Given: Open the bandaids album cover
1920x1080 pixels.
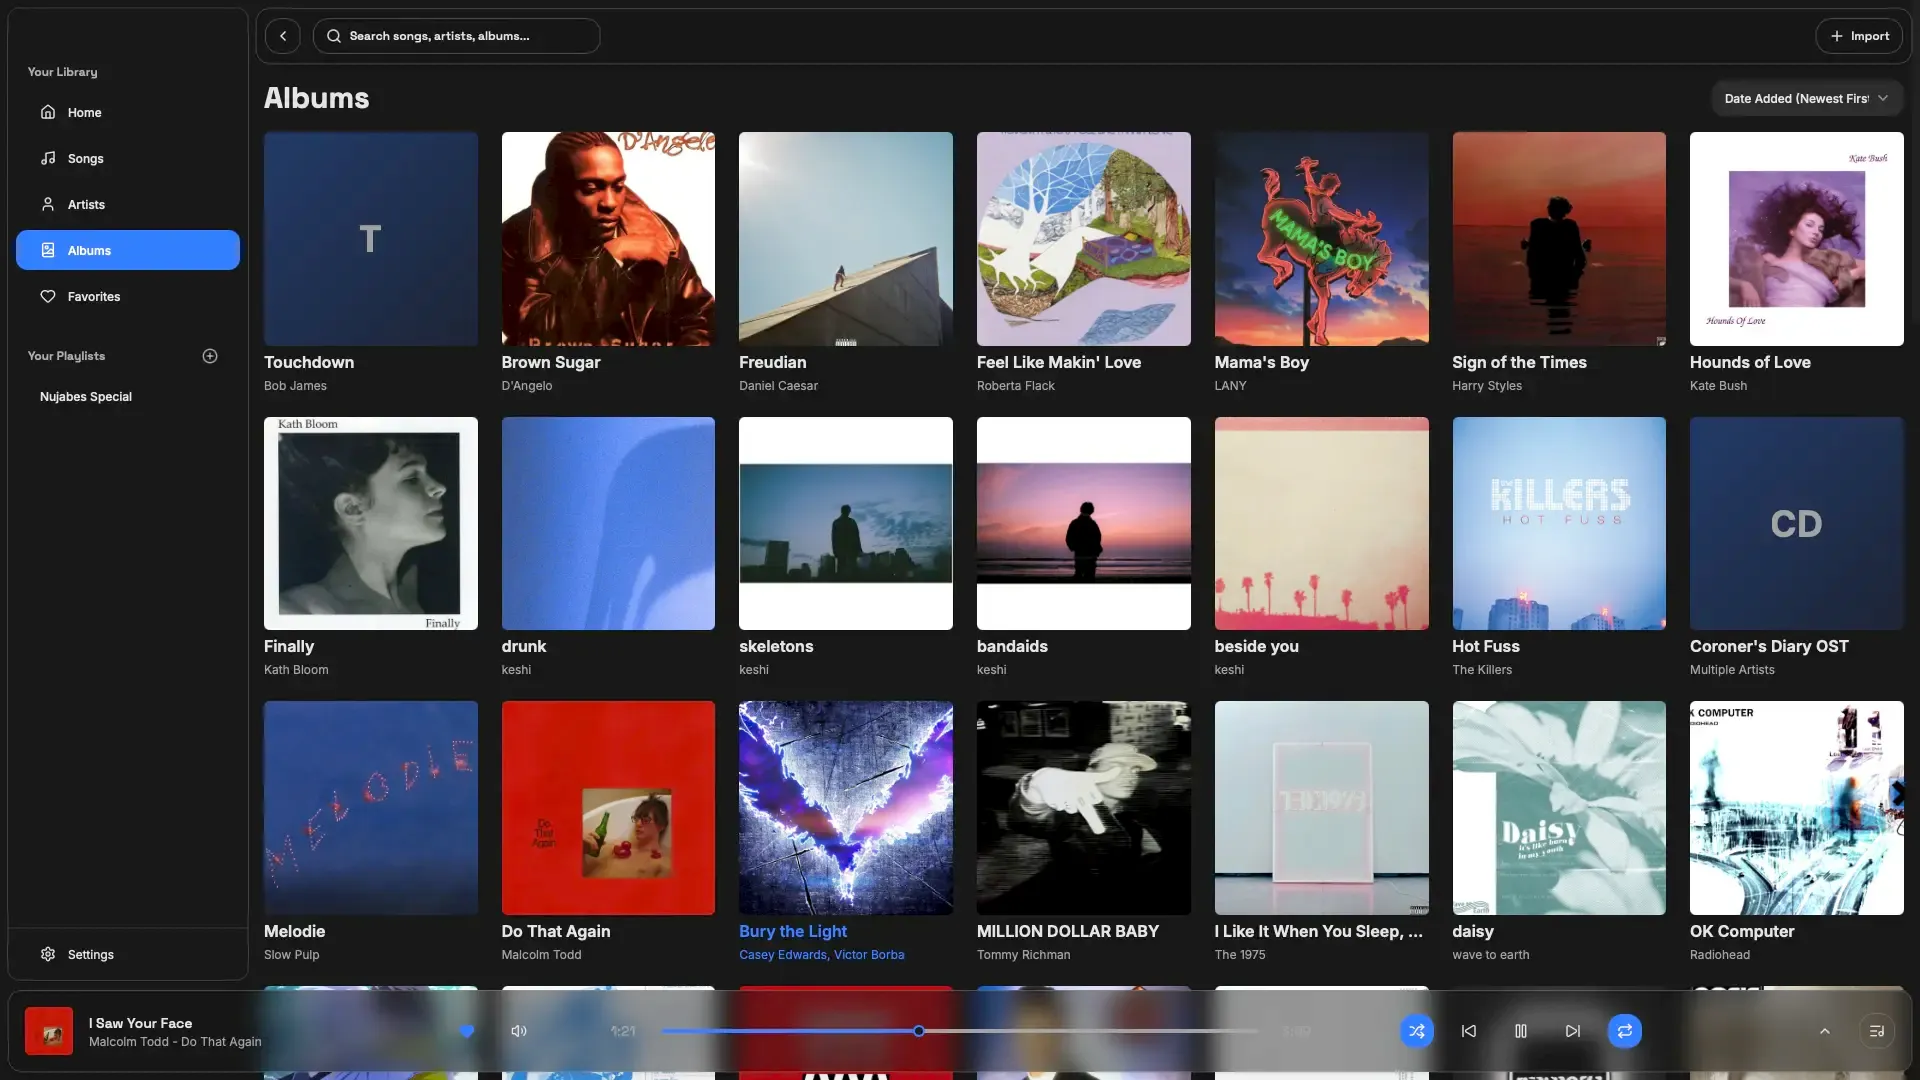Looking at the screenshot, I should 1084,523.
